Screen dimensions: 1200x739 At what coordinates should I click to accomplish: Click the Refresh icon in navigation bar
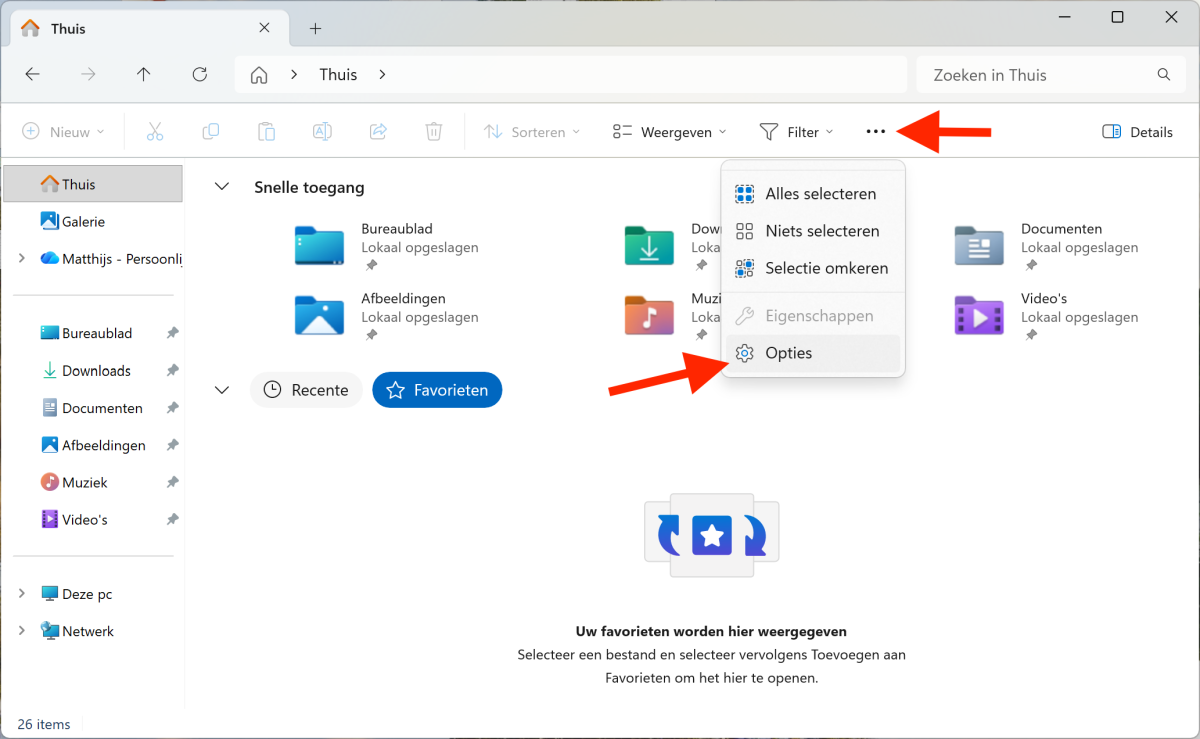coord(200,75)
